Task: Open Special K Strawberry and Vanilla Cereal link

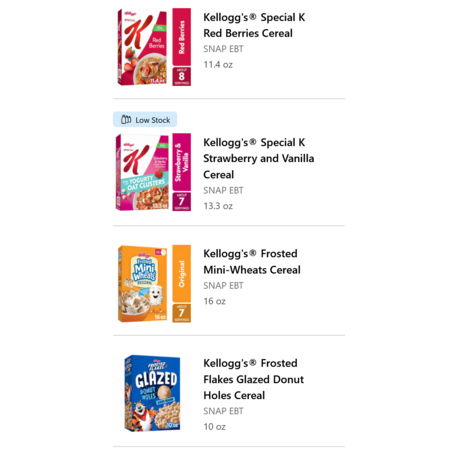Action: [x=259, y=158]
